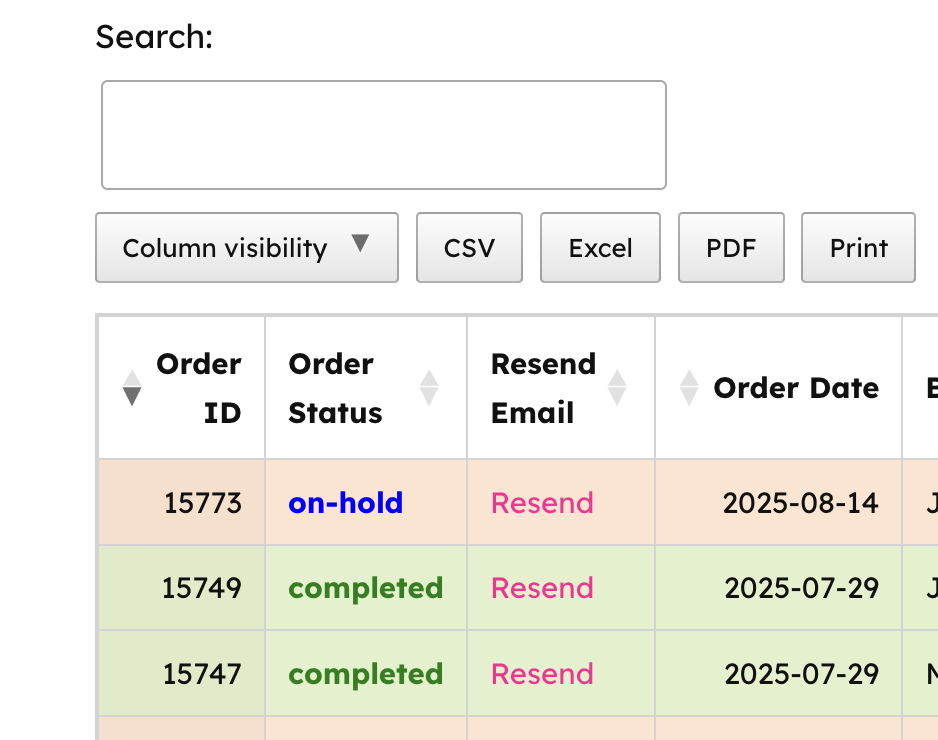Screen dimensions: 938x740
Task: Click the order ID 15749 cell
Action: tap(201, 588)
